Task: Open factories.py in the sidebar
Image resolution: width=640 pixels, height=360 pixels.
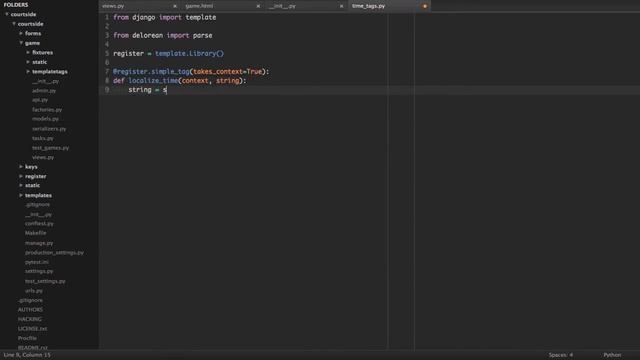Action: pyautogui.click(x=47, y=109)
